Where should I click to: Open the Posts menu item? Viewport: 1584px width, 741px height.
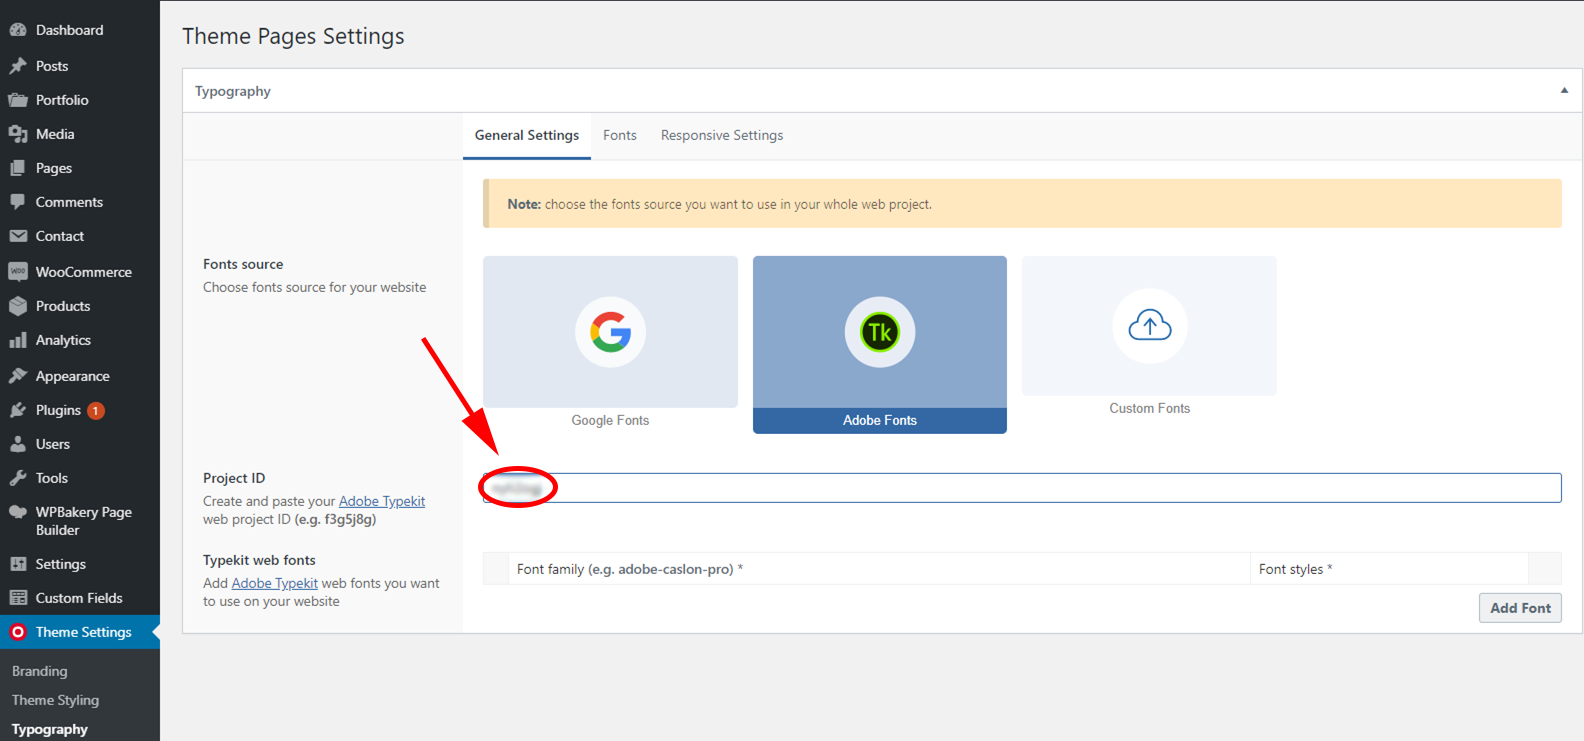tap(80, 66)
